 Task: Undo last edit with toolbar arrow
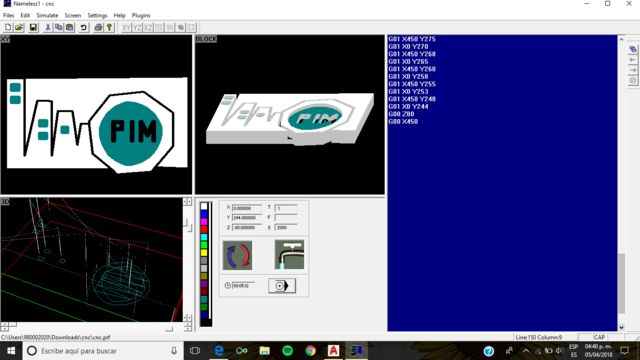(x=84, y=27)
